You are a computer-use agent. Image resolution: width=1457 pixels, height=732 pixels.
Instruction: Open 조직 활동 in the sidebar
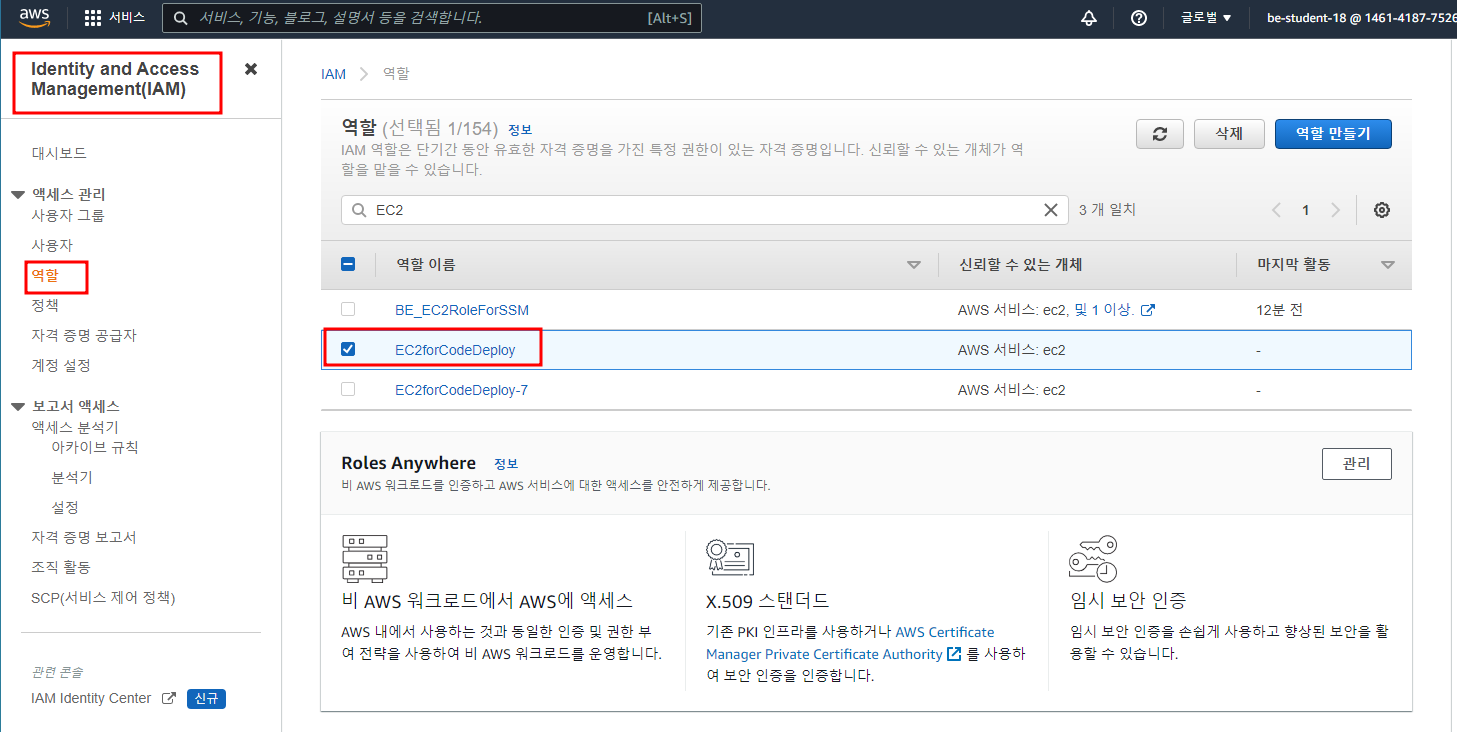[61, 567]
